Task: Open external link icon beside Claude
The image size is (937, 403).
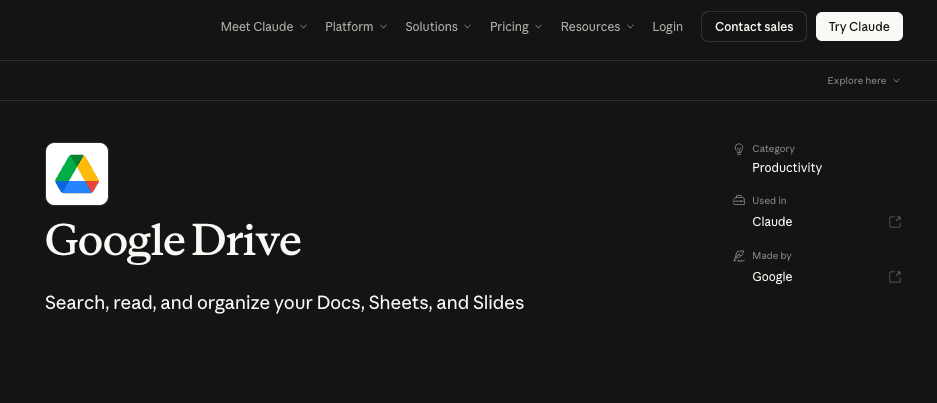Action: point(895,222)
